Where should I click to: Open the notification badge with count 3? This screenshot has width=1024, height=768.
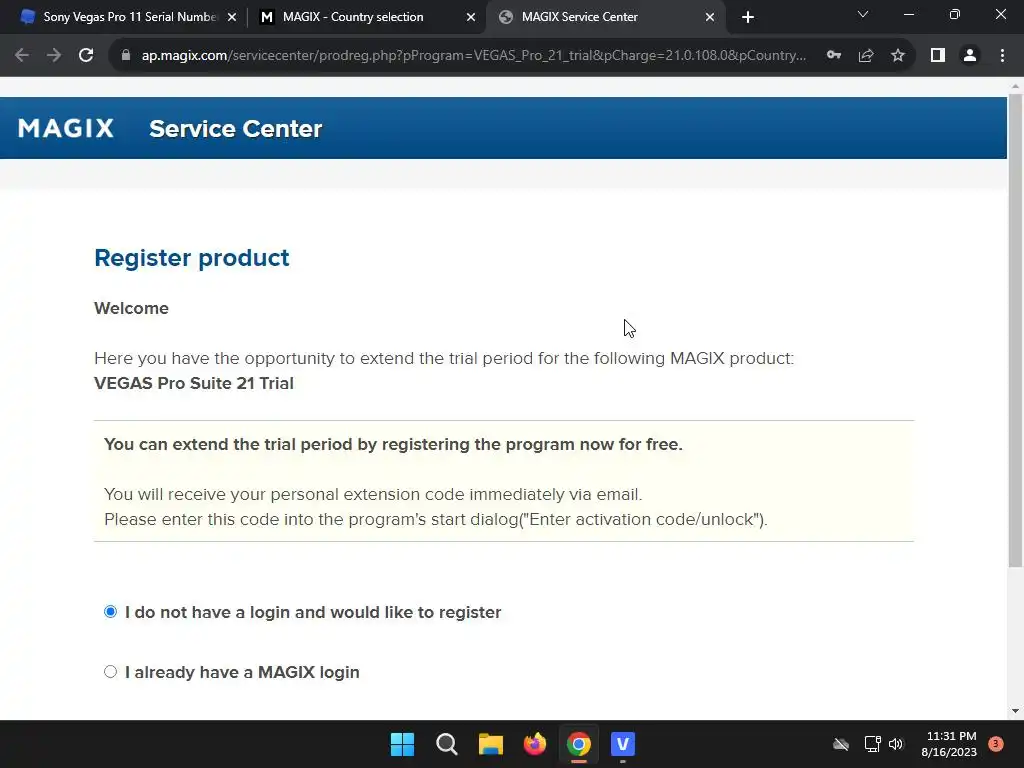click(x=996, y=744)
